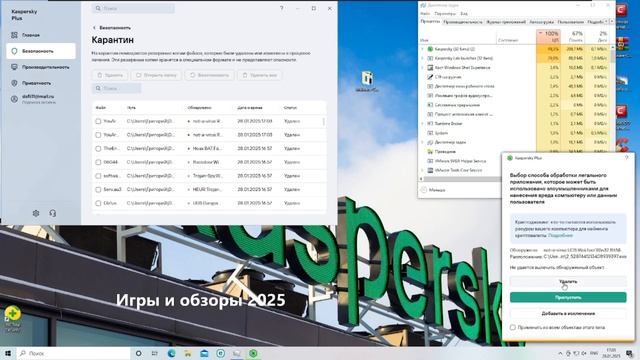The image size is (640, 360).
Task: Switch to Автозагрузка tab in Task Manager
Action: coord(541,22)
